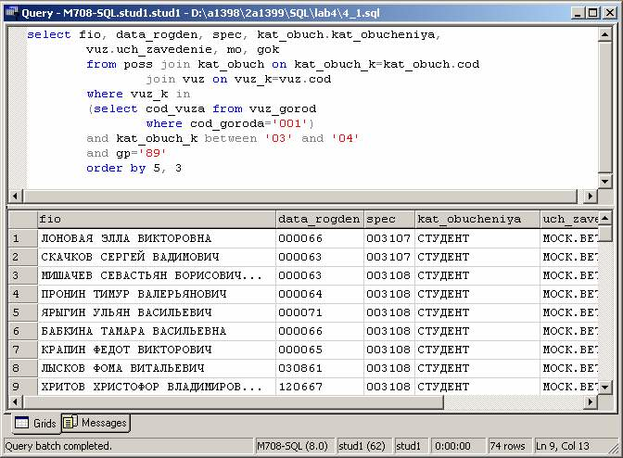Open the Grids results tab
The height and width of the screenshot is (458, 623).
click(35, 423)
